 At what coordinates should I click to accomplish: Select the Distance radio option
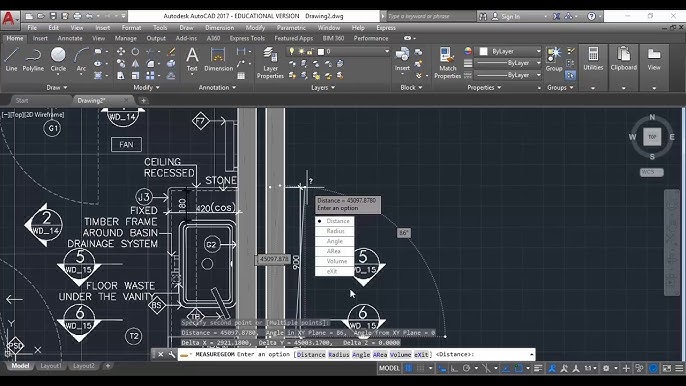(335, 221)
